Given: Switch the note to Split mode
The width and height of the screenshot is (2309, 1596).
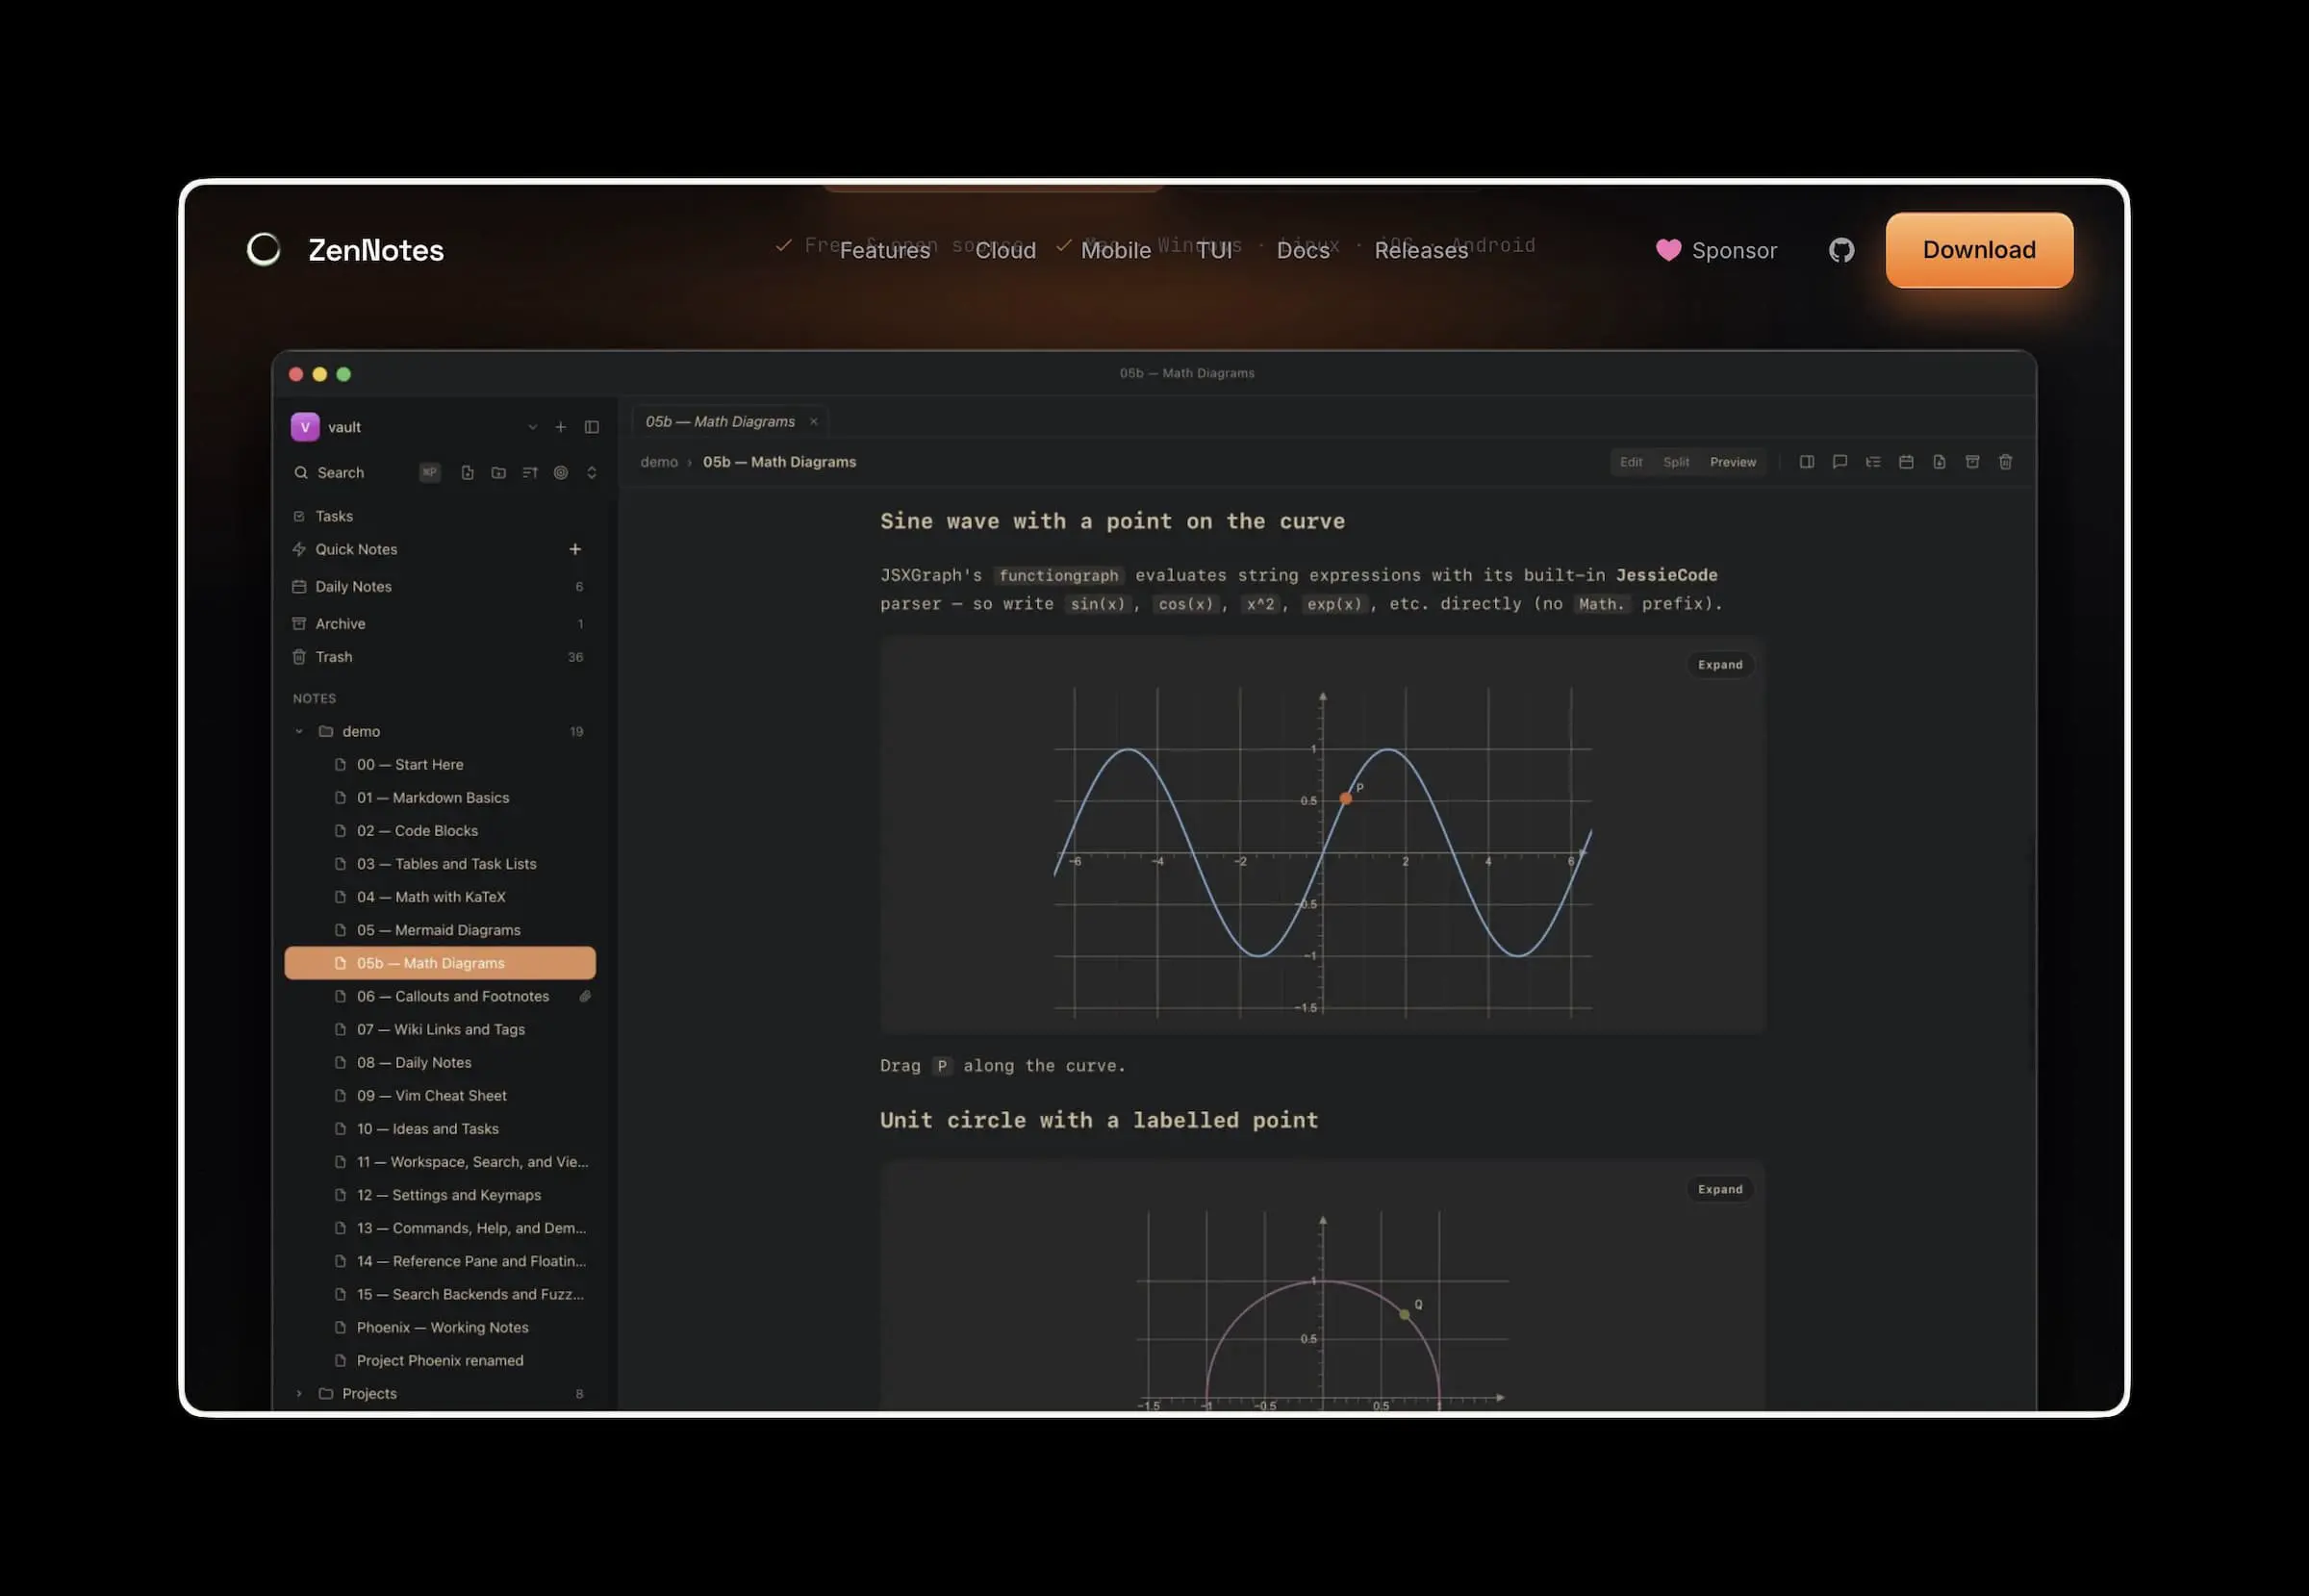Looking at the screenshot, I should (x=1676, y=462).
